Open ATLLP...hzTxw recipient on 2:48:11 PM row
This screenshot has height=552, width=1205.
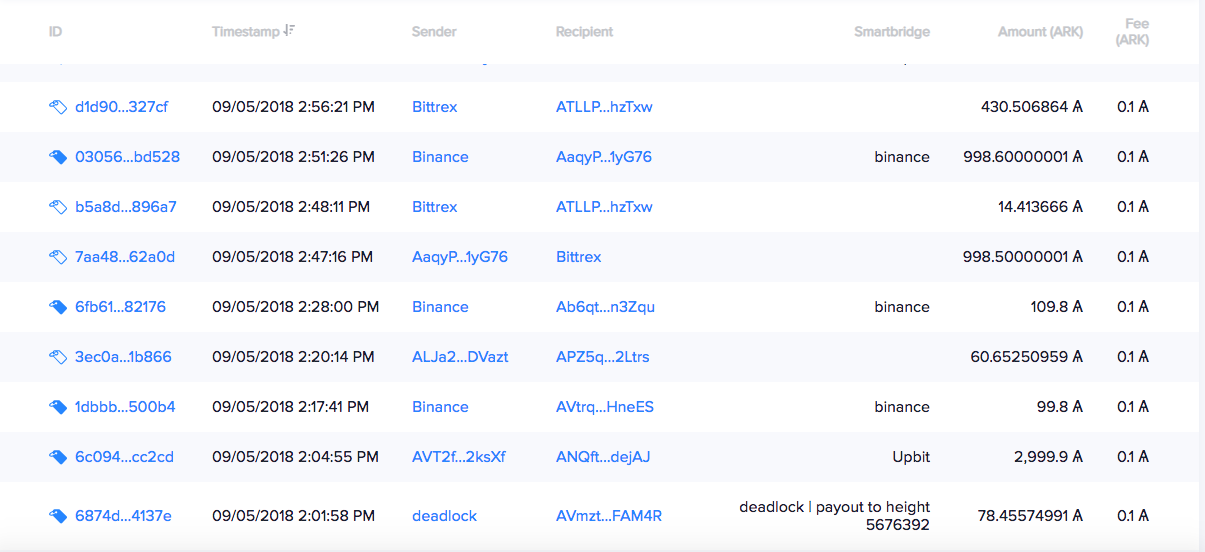[604, 207]
